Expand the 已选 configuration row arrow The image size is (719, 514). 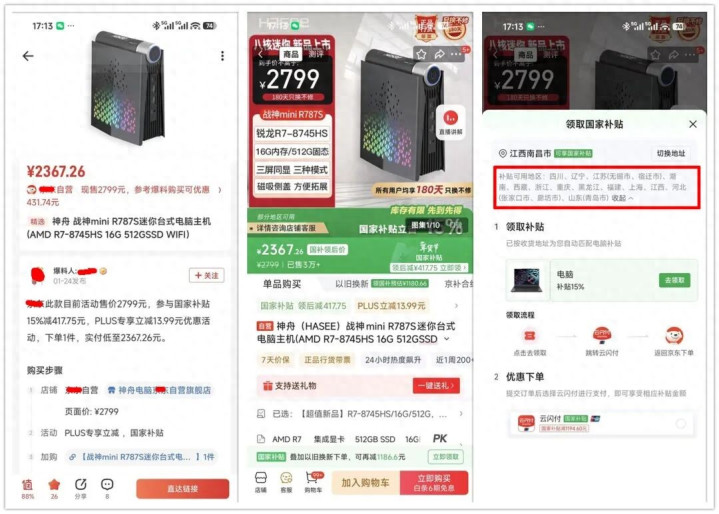point(461,414)
